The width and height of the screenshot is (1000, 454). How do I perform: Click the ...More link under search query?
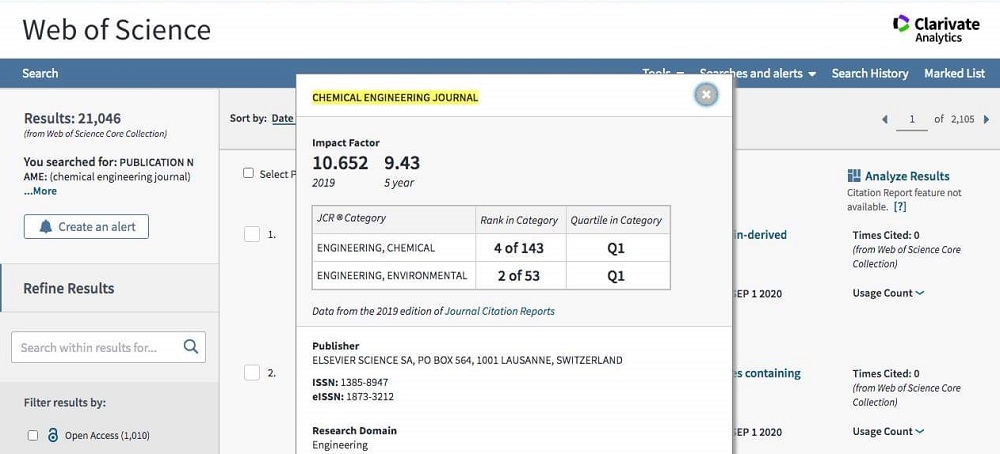40,191
